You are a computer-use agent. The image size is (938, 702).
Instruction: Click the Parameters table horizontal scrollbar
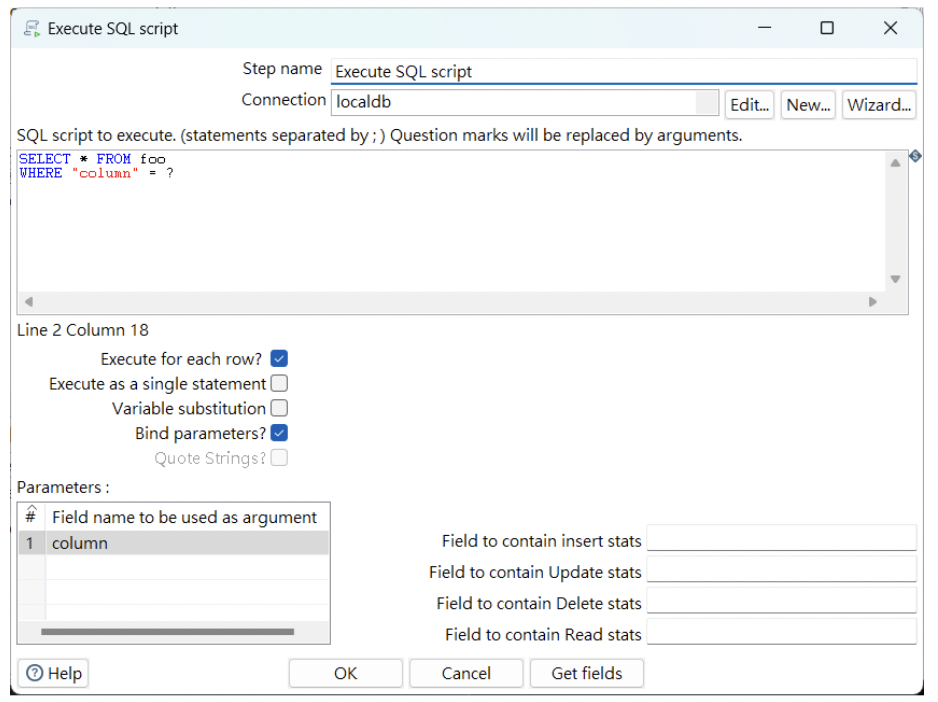click(168, 631)
